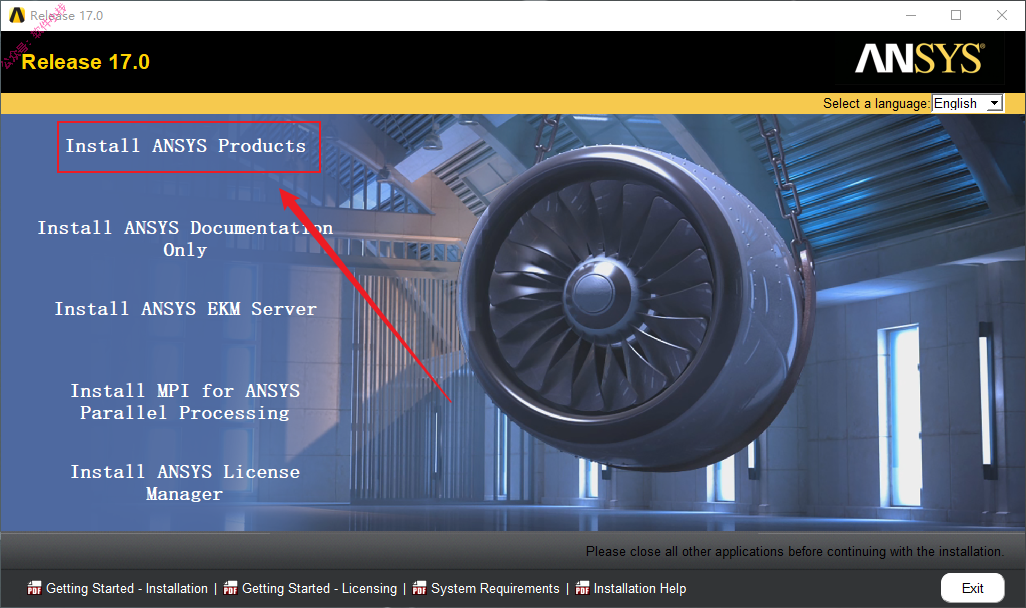Minimize the Release 17.0 window
1026x608 pixels.
click(911, 15)
